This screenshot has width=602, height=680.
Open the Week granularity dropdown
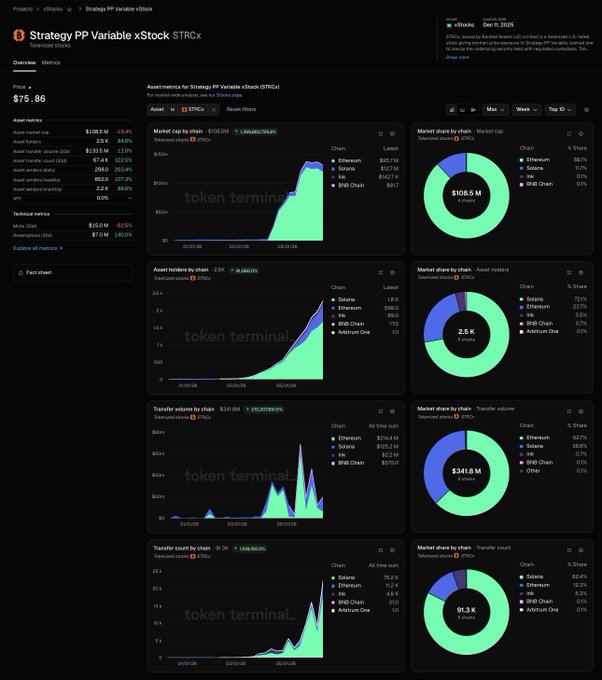tap(527, 110)
